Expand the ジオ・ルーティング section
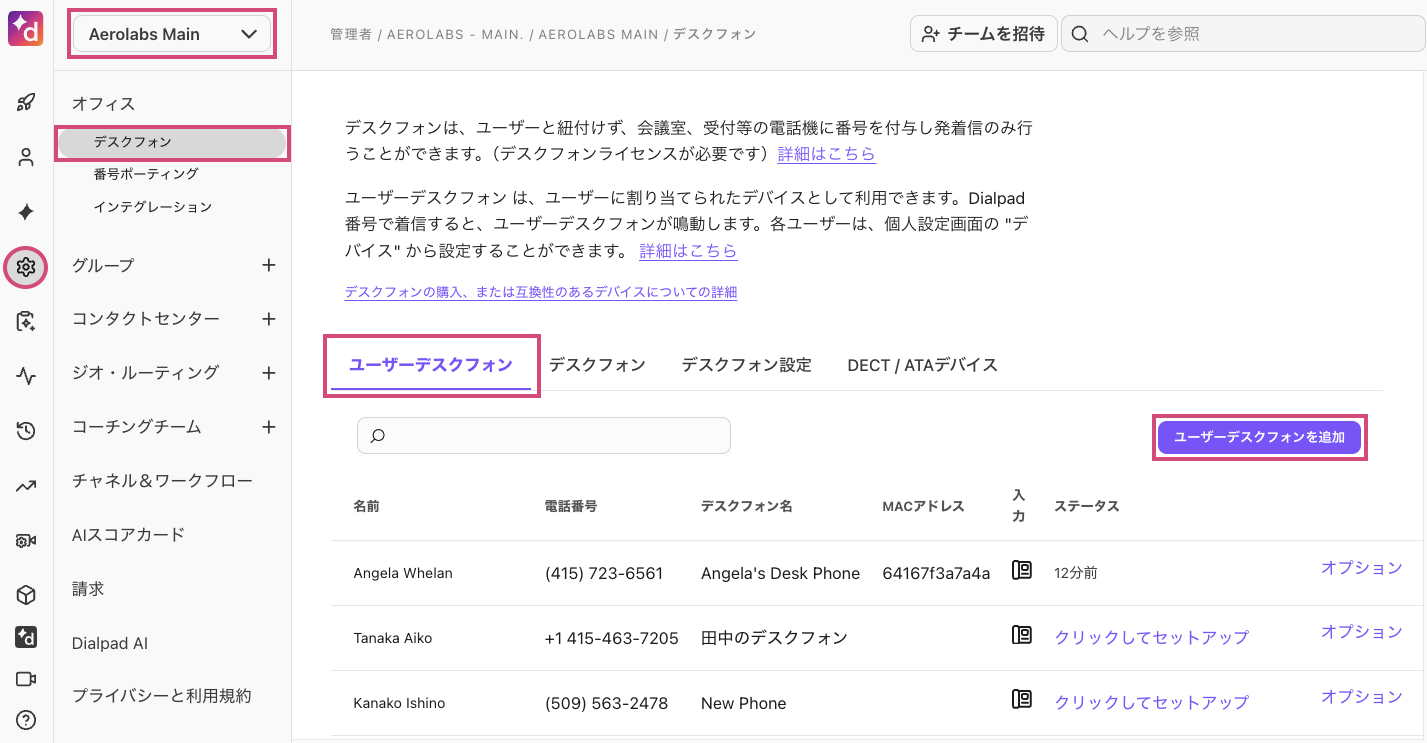Screen dimensions: 1427x743 click(268, 372)
